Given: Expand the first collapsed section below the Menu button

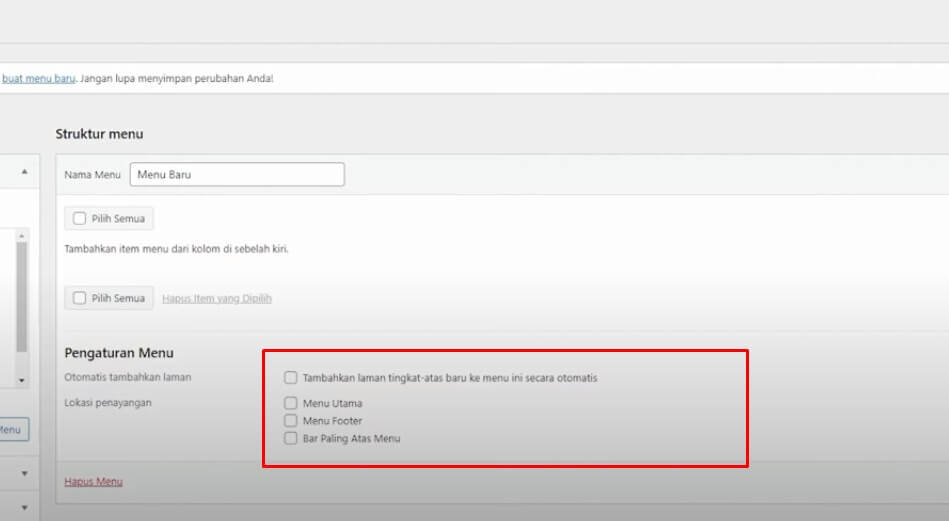Looking at the screenshot, I should (x=24, y=473).
